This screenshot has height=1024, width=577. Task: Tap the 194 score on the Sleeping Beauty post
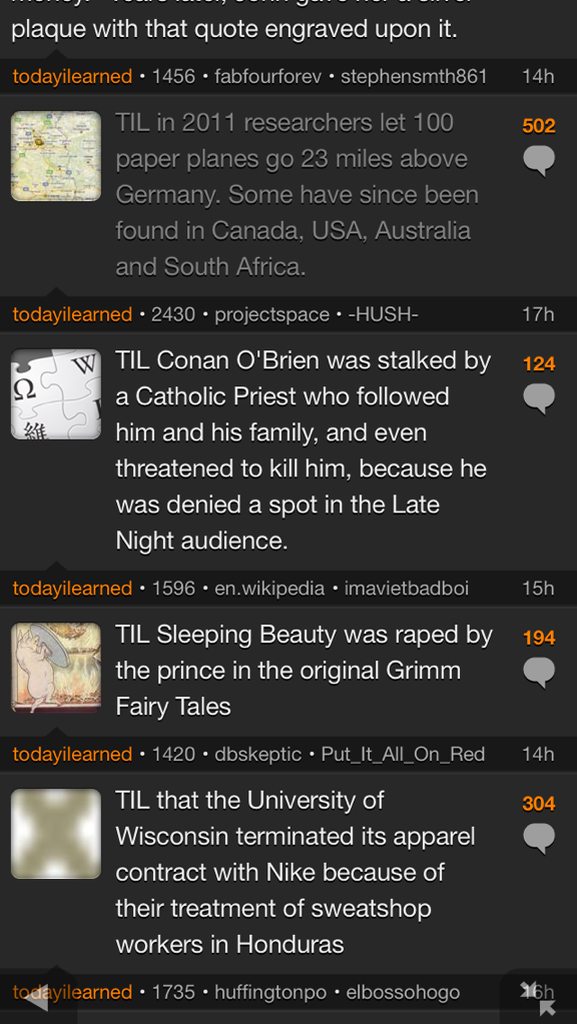(x=538, y=637)
